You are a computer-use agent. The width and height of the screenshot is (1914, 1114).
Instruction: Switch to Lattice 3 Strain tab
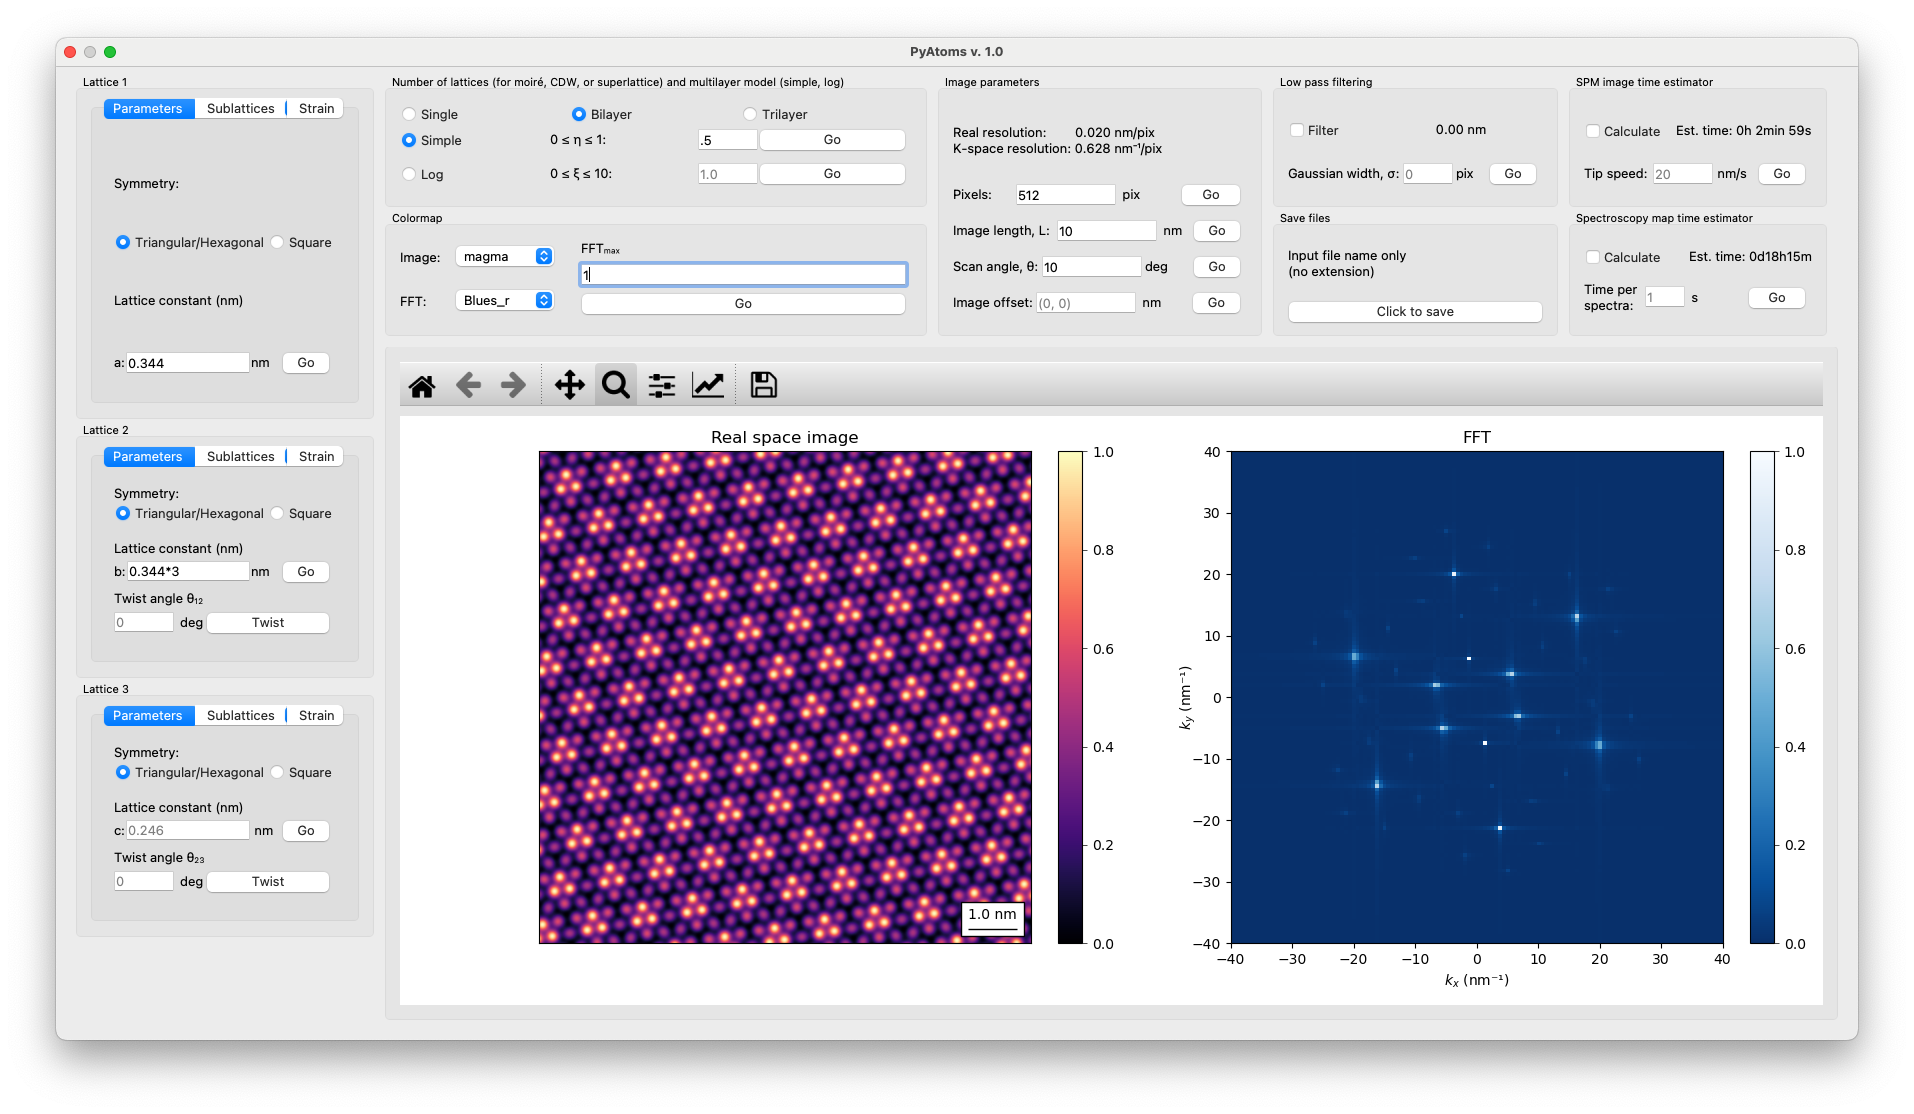pos(316,715)
